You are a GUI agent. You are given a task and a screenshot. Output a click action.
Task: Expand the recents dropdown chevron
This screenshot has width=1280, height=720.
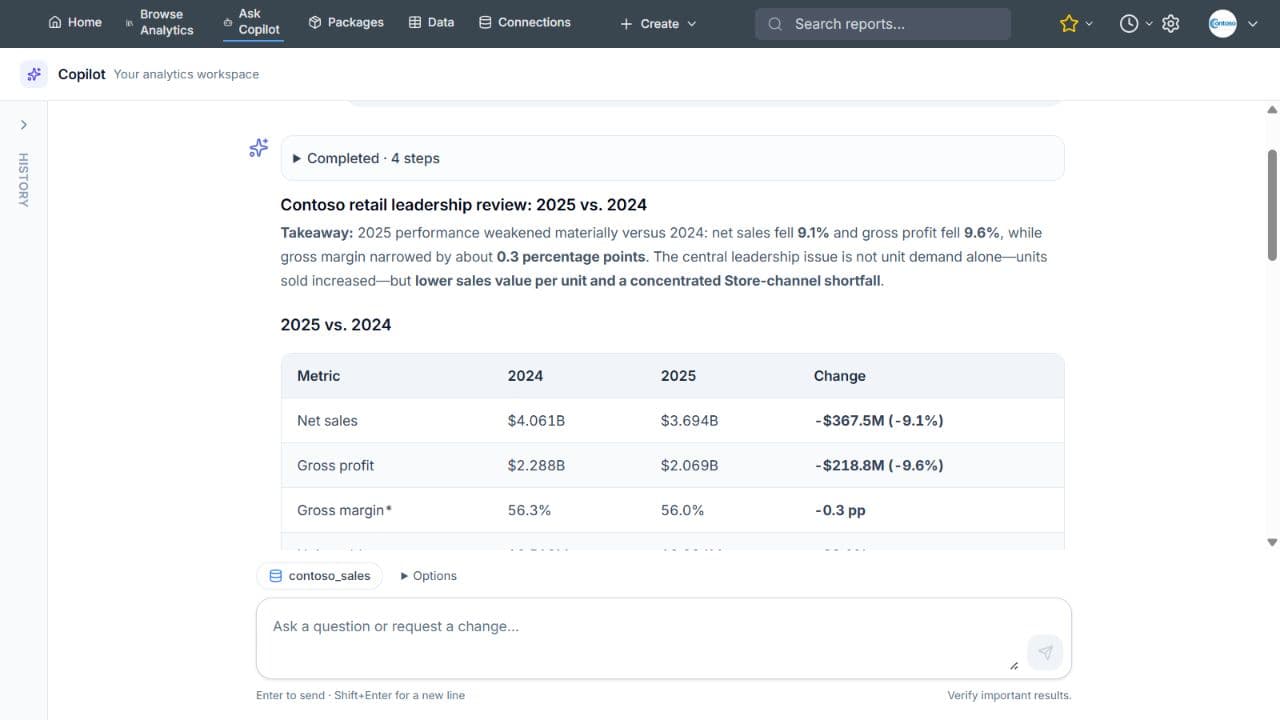click(1148, 23)
